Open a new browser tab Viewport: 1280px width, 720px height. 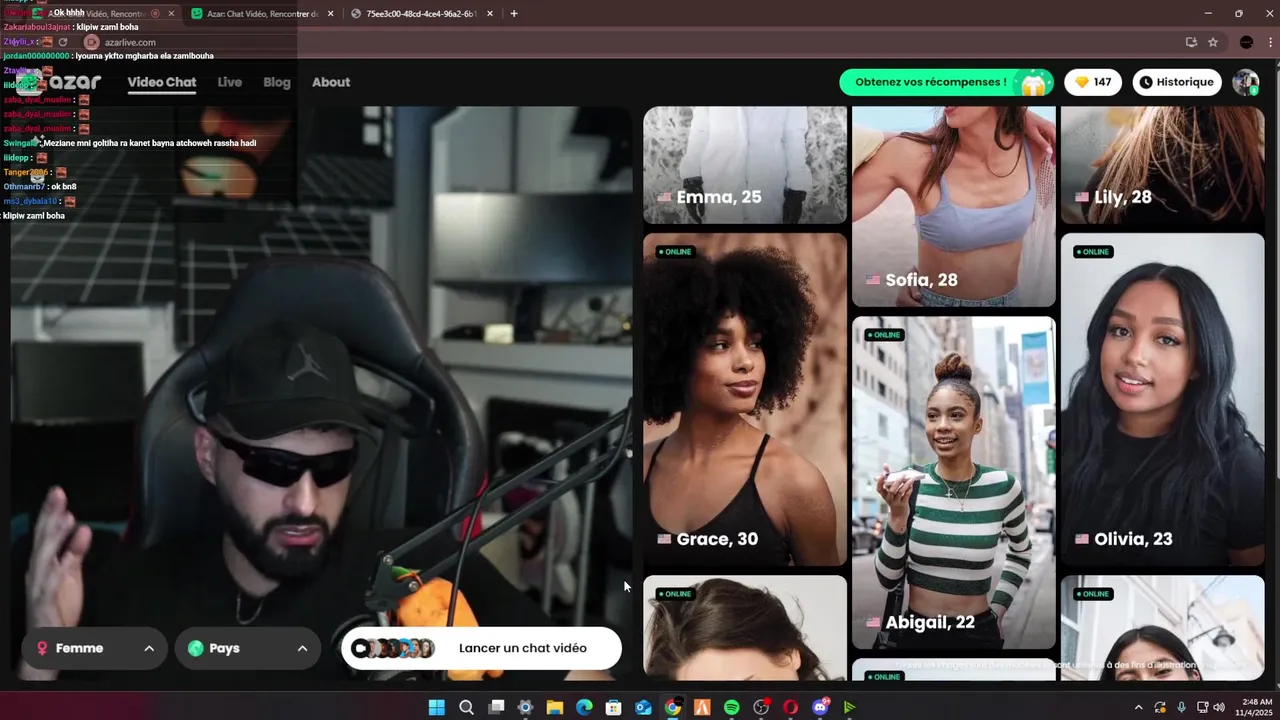pos(514,14)
